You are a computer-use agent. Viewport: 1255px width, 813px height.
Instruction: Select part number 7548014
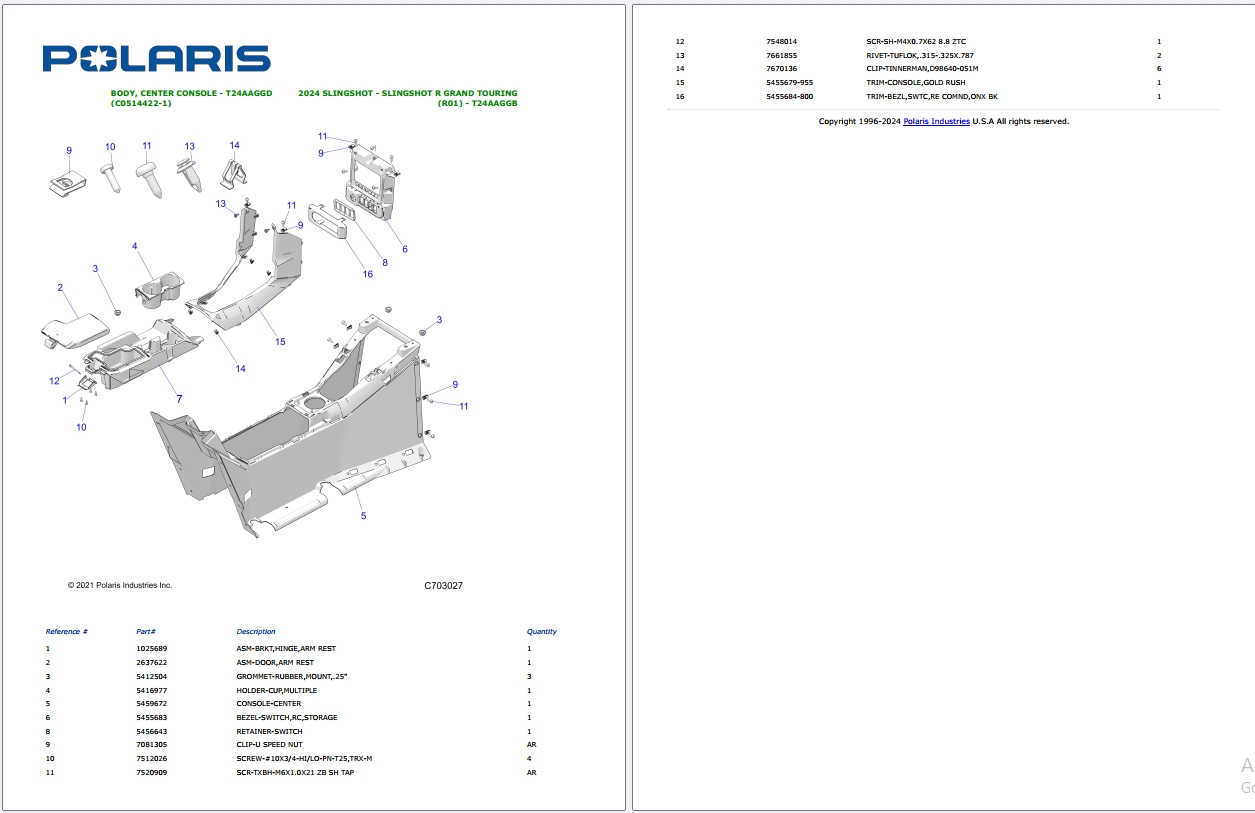(782, 42)
